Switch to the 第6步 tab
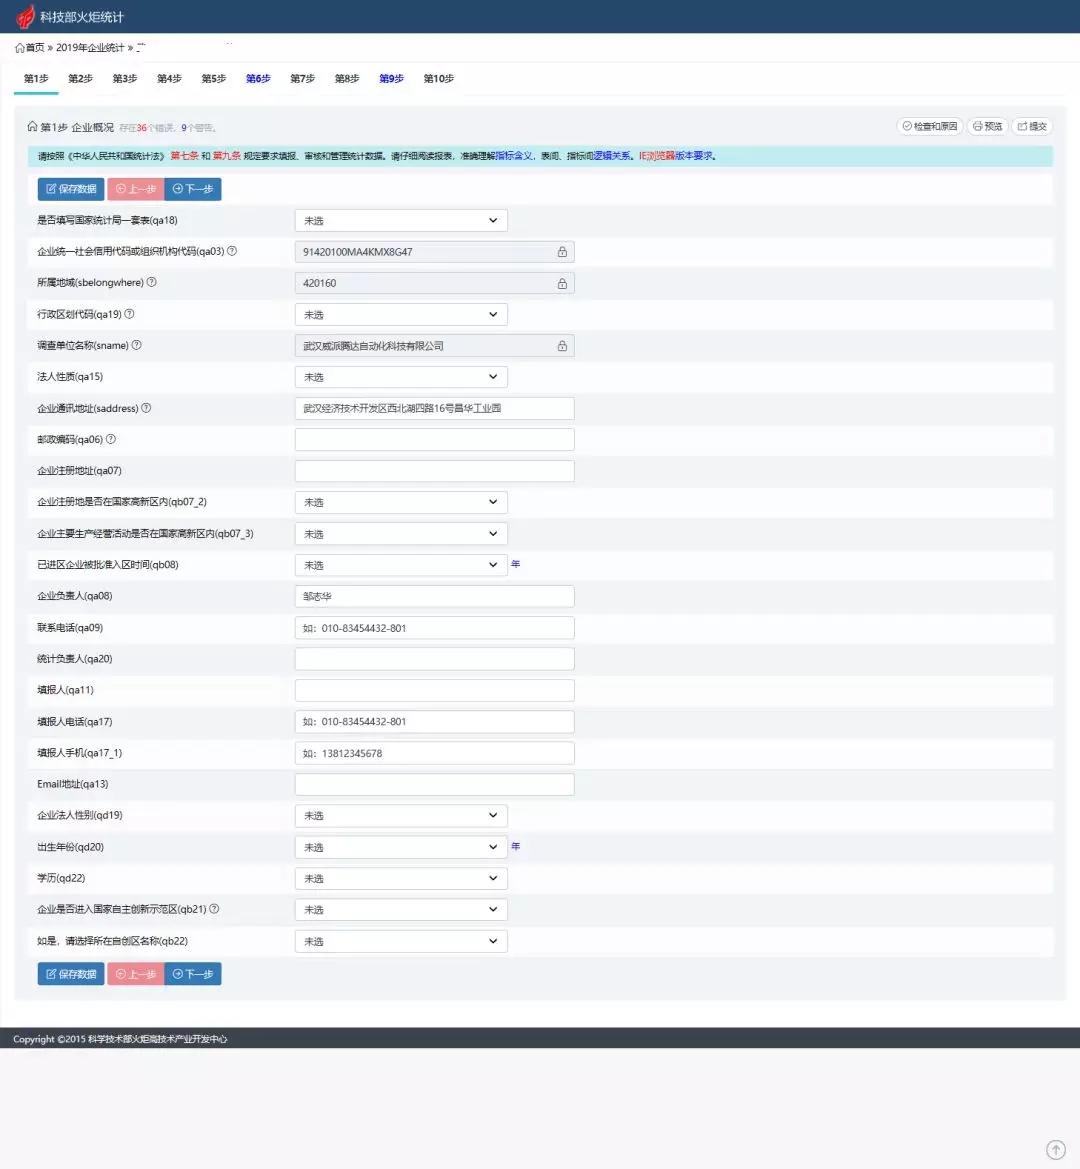 pyautogui.click(x=258, y=78)
